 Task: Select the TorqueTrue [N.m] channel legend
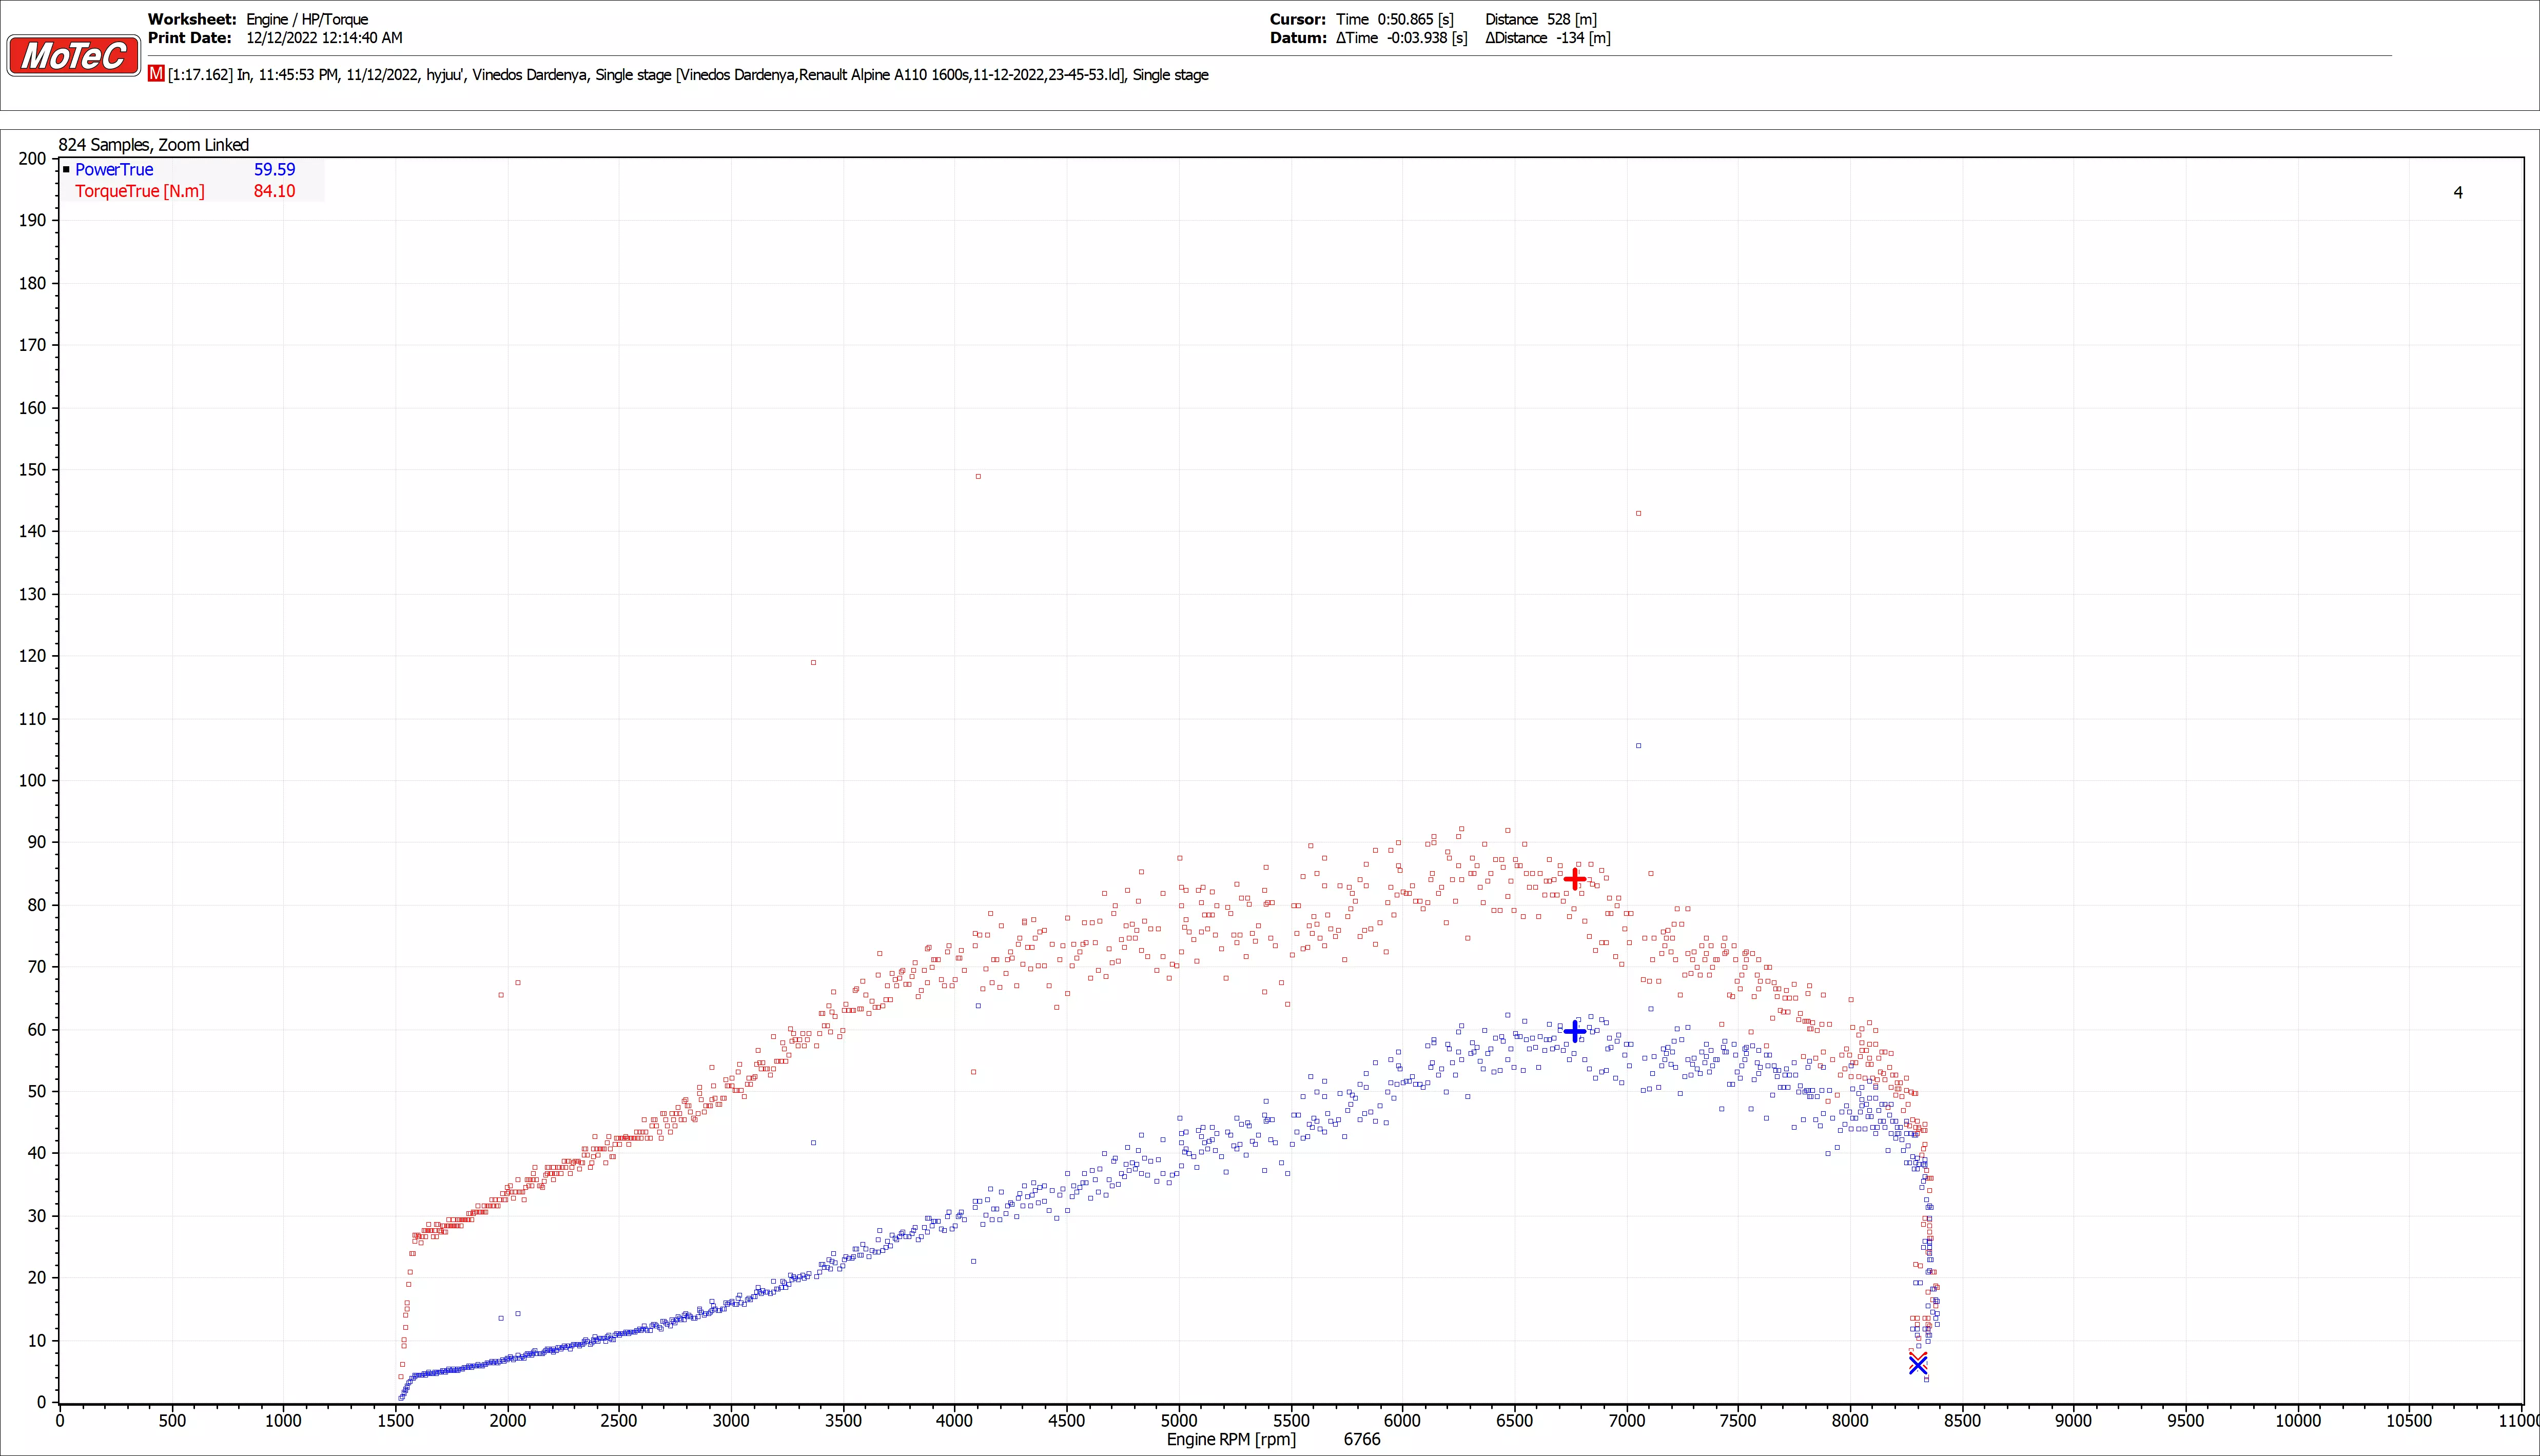139,191
